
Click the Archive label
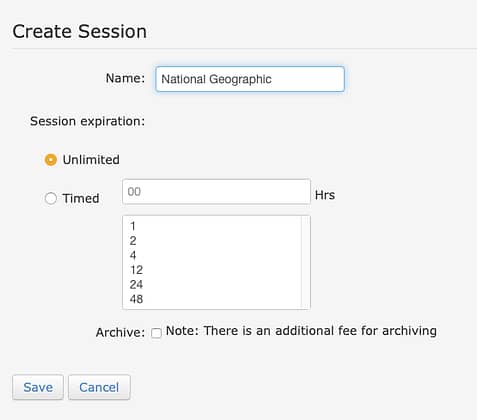tap(120, 332)
